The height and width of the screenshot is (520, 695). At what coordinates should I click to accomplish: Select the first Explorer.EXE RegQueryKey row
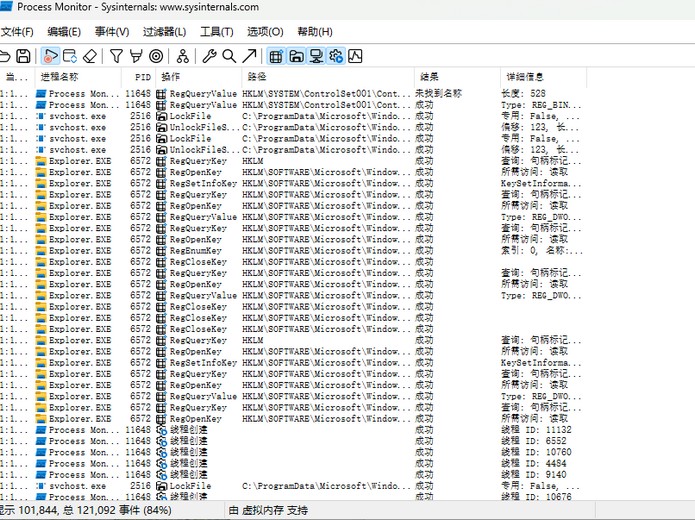200,161
